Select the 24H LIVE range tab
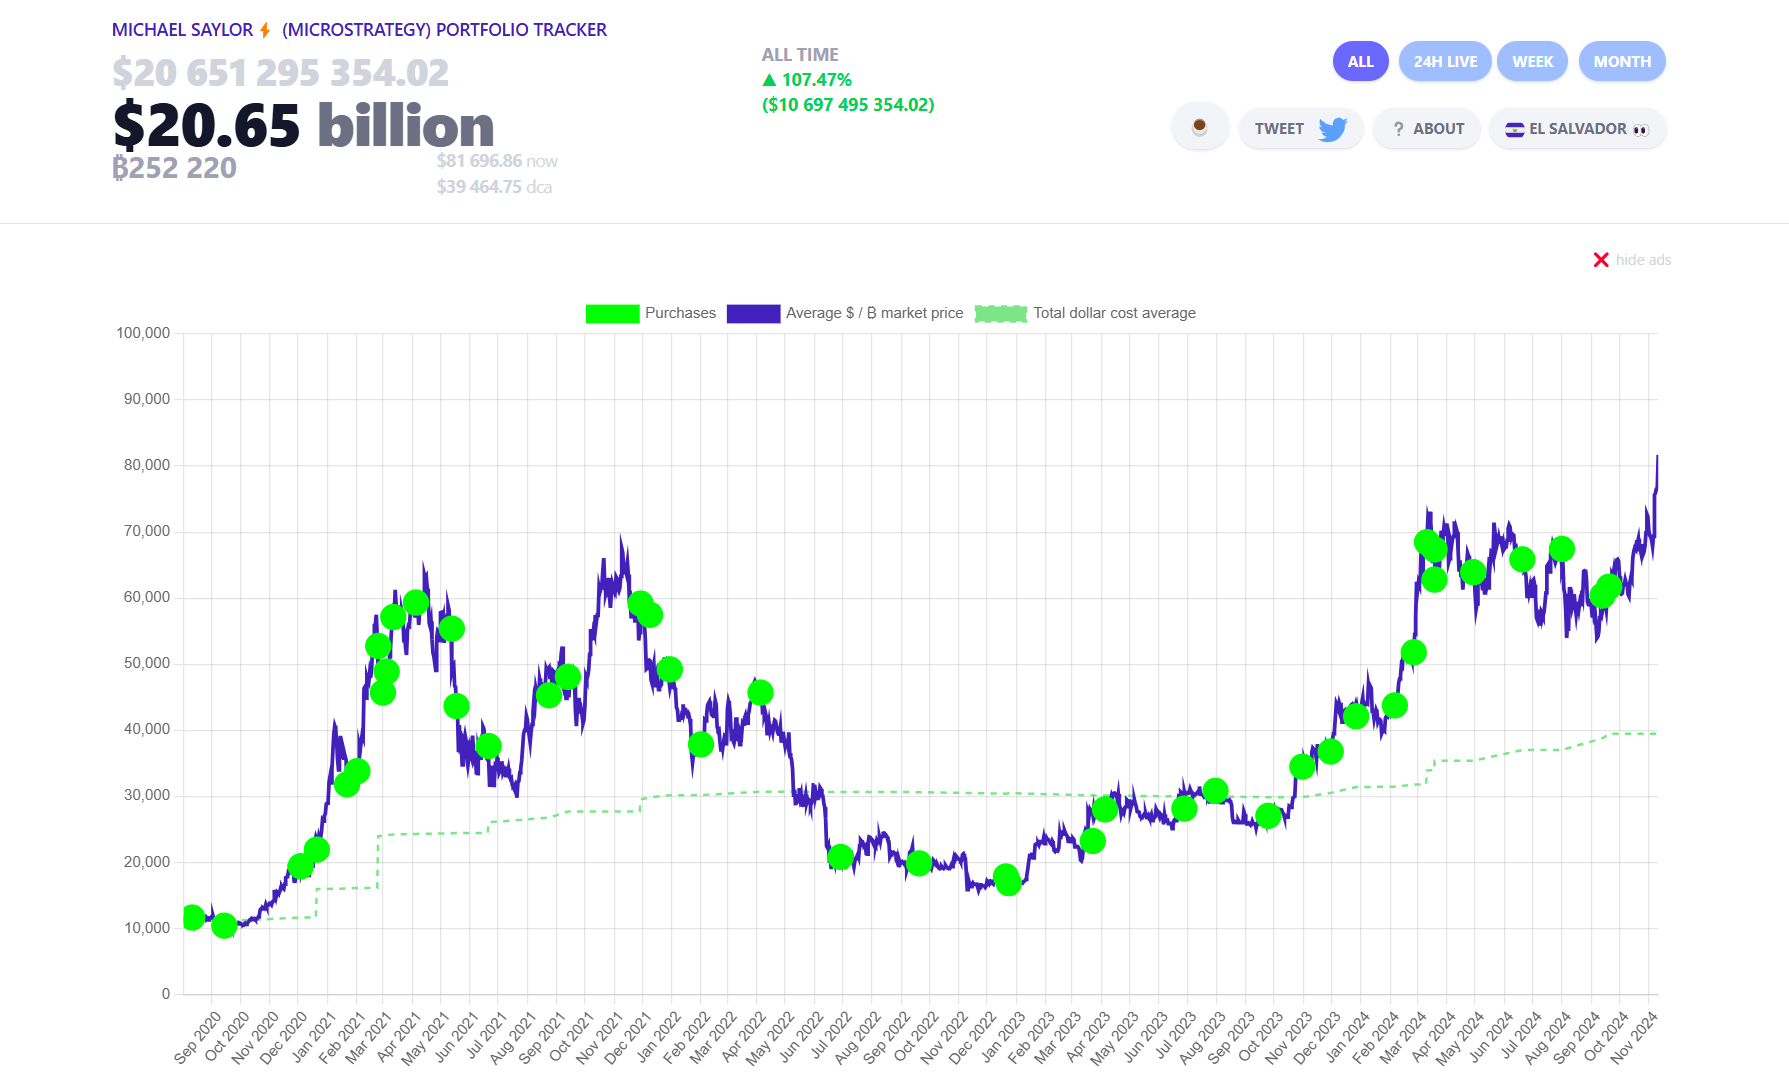The image size is (1789, 1072). point(1445,61)
